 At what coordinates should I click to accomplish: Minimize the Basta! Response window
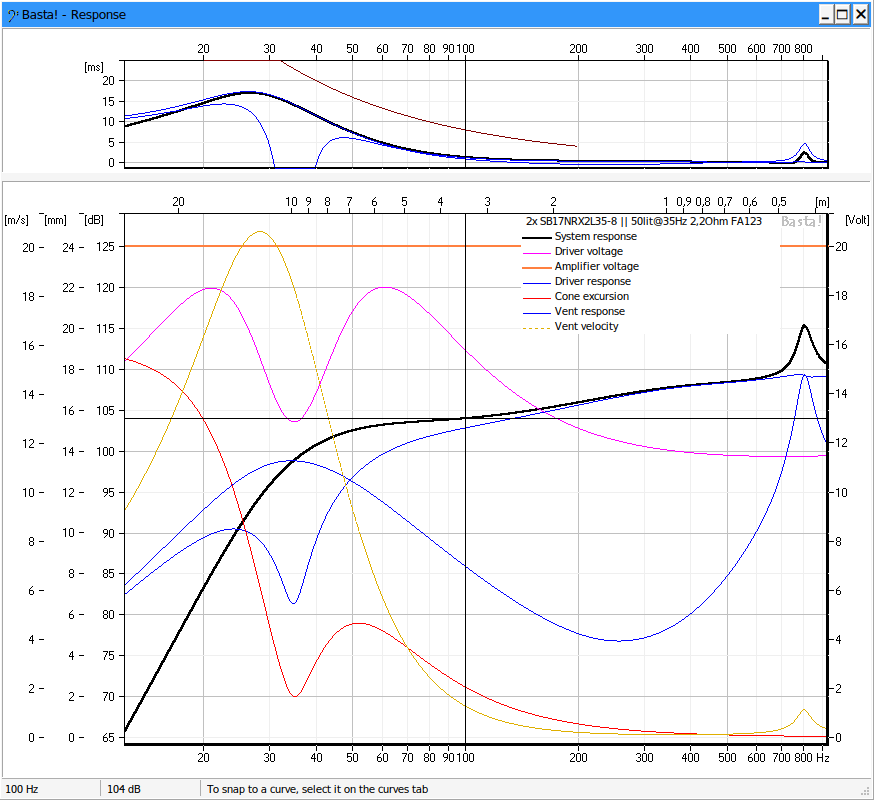coord(826,14)
